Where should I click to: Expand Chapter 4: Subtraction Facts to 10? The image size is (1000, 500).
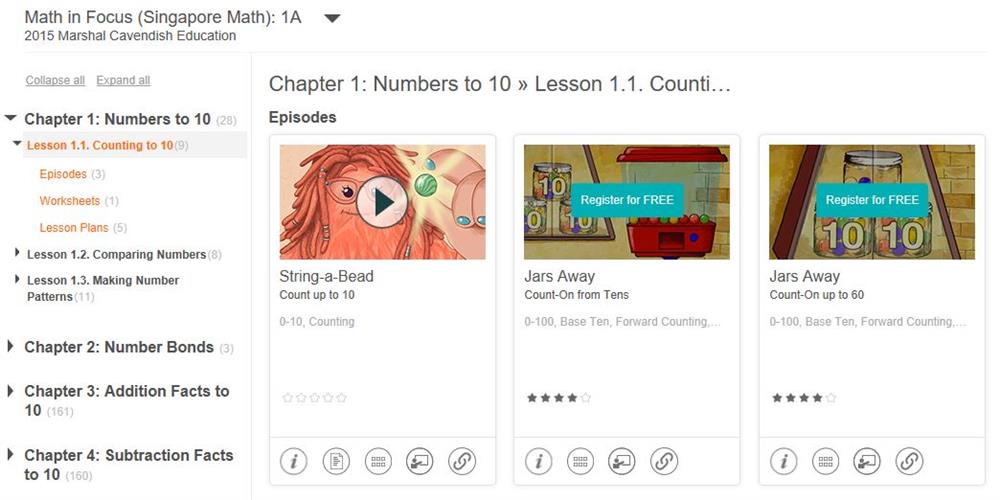click(10, 455)
